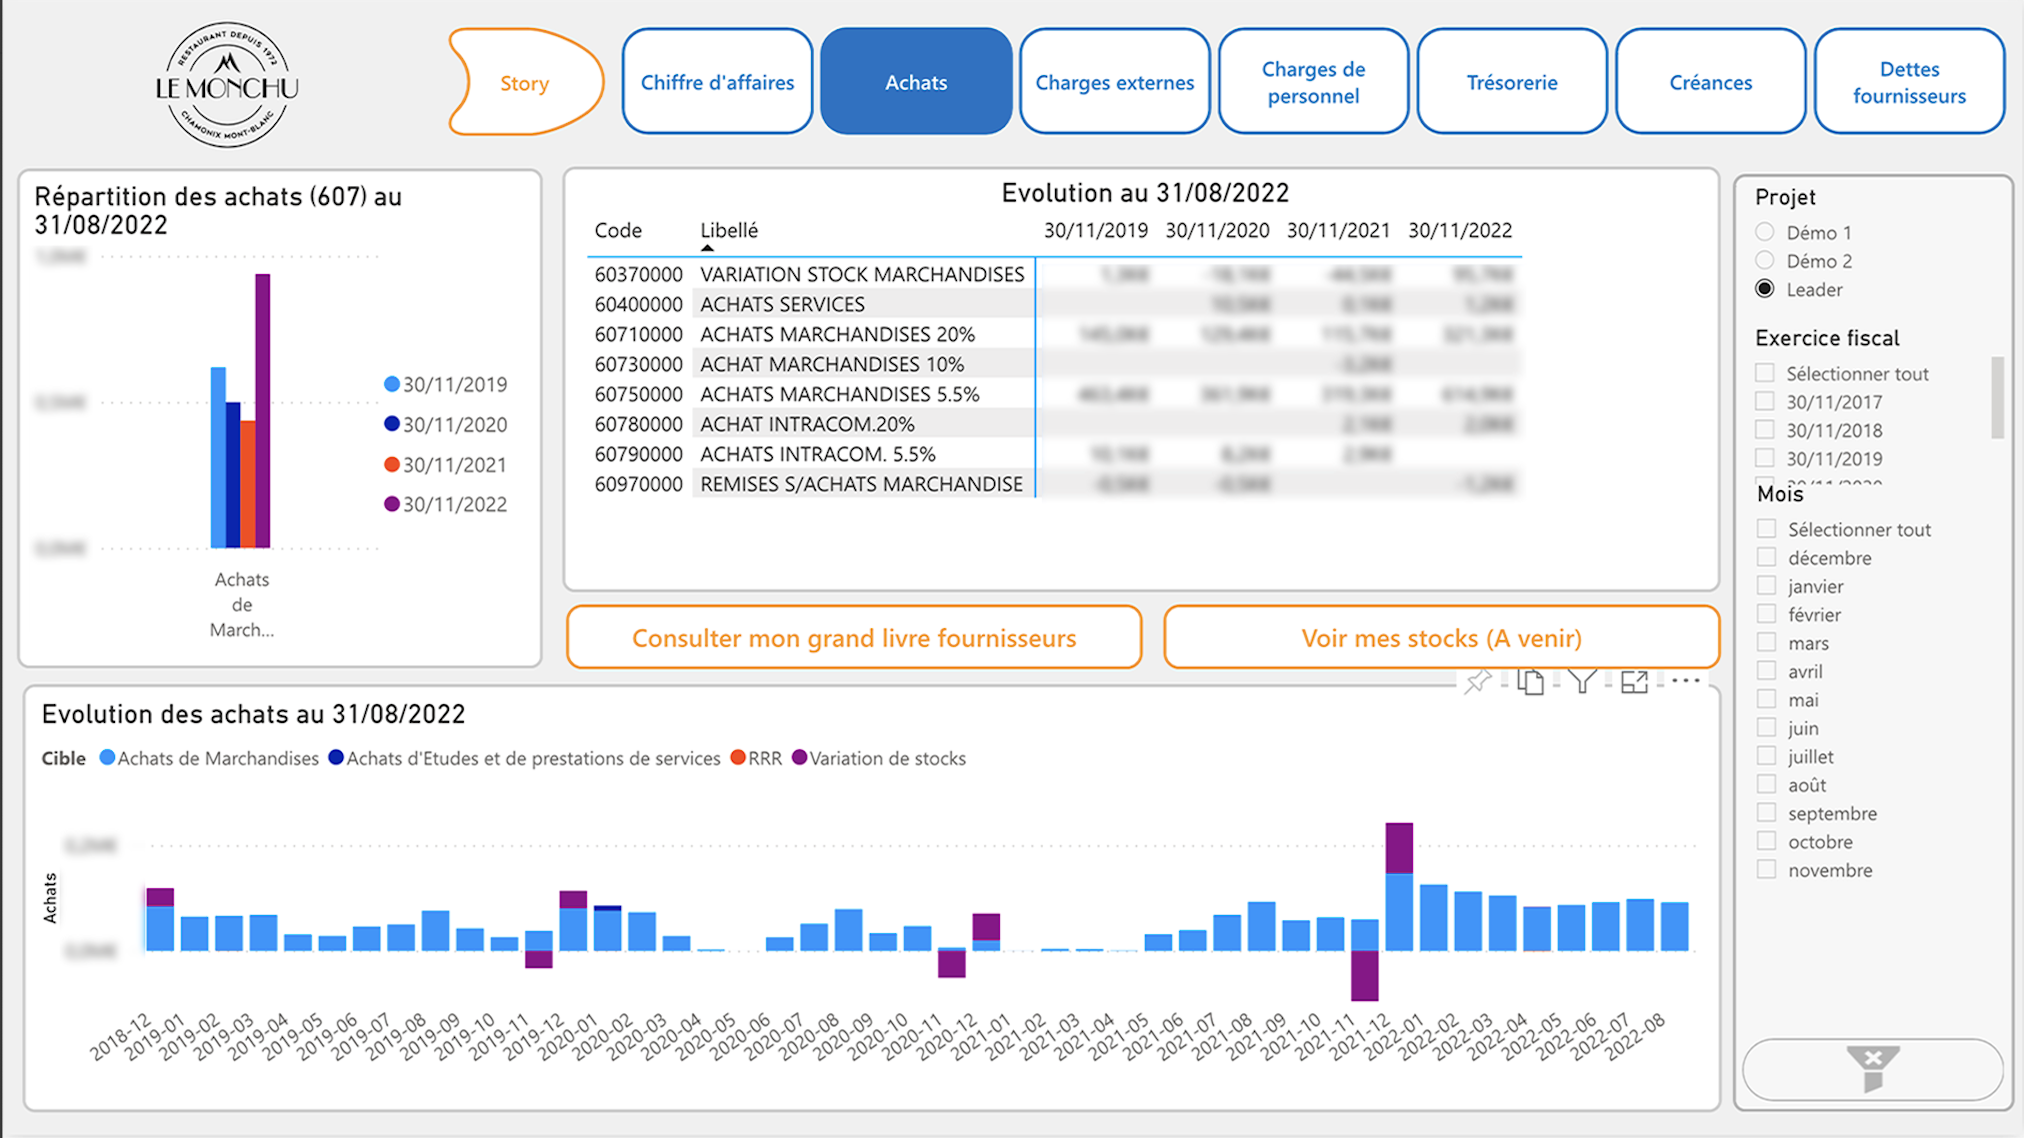This screenshot has height=1138, width=2024.
Task: Select the Achats tab
Action: pyautogui.click(x=916, y=82)
